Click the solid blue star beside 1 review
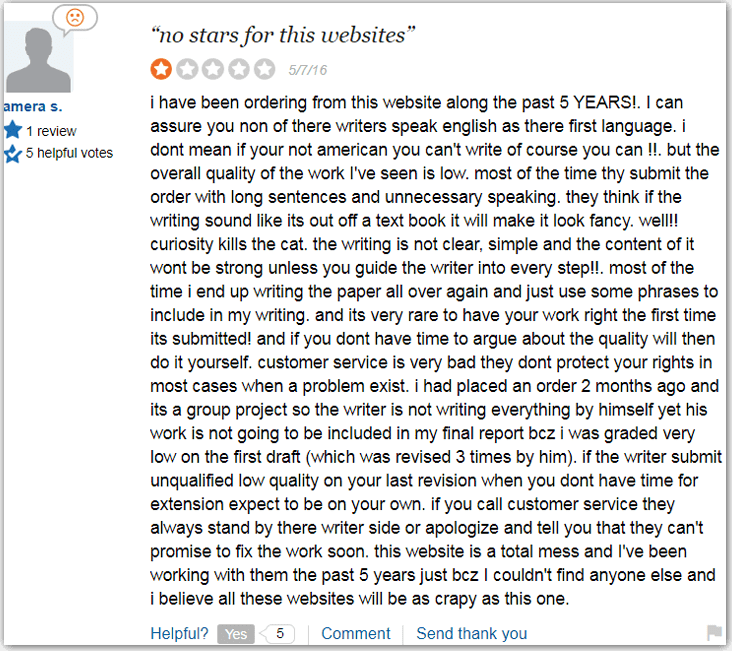Image resolution: width=732 pixels, height=651 pixels. tap(13, 130)
